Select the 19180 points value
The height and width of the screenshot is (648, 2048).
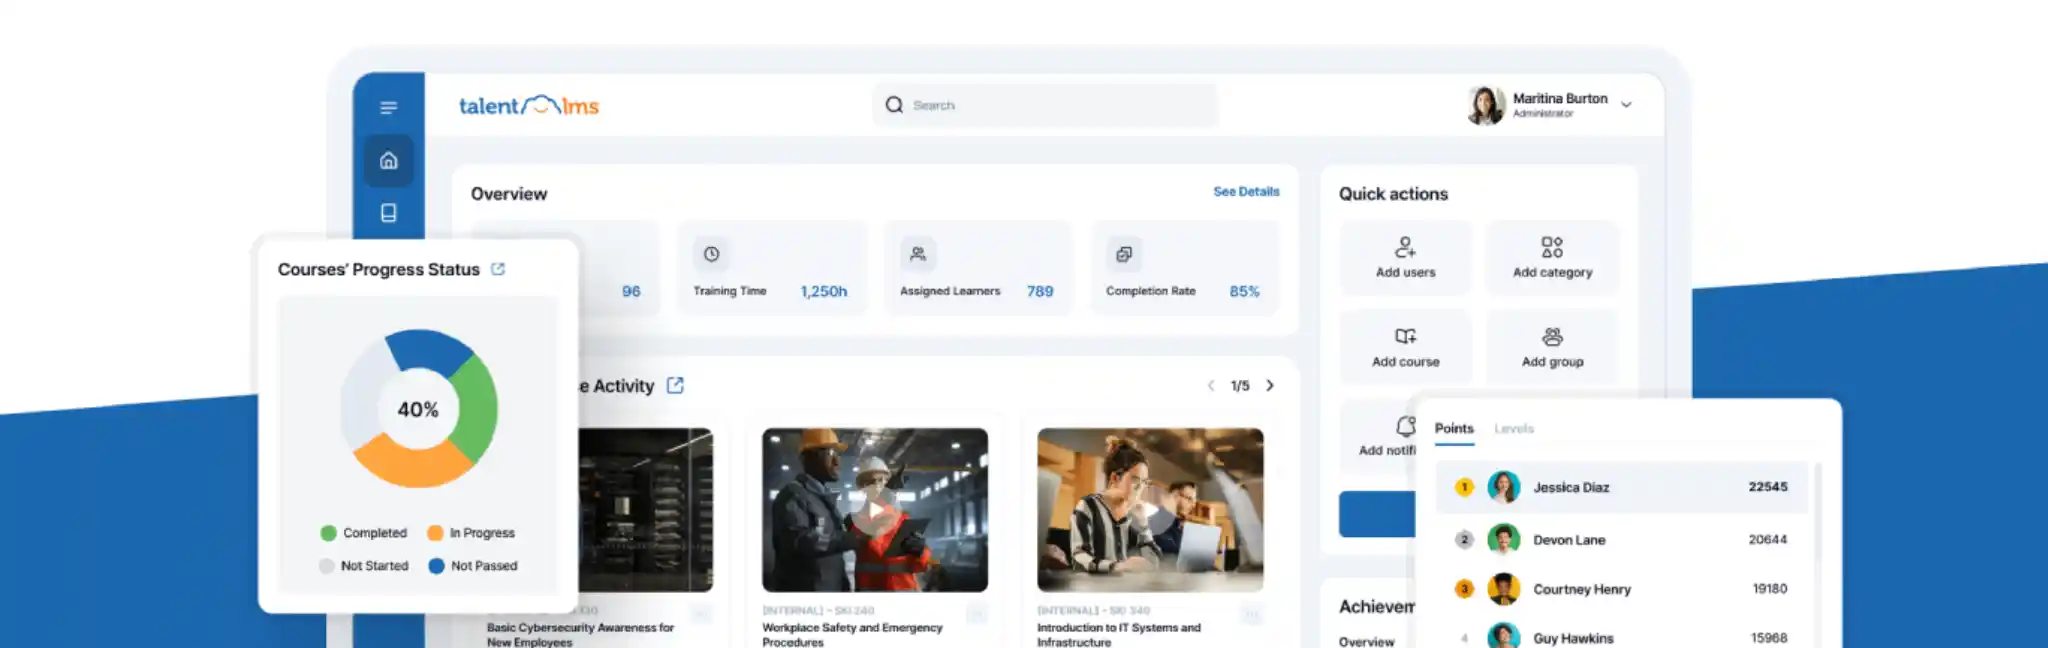[1769, 589]
